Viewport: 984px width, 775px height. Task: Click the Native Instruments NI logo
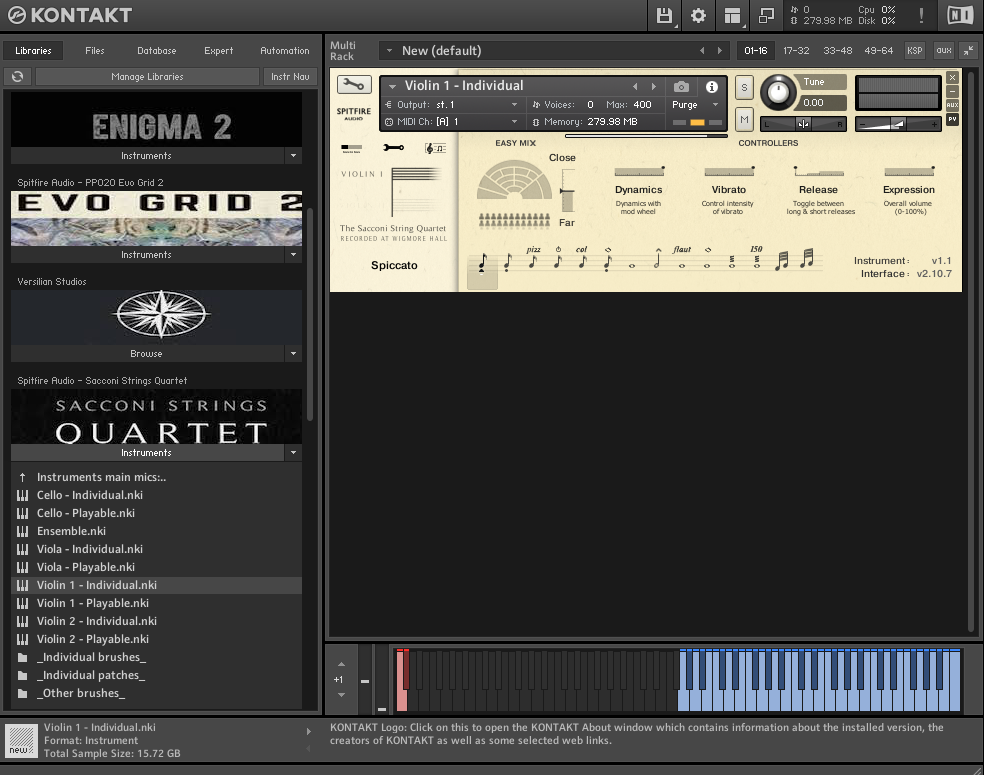tap(960, 16)
